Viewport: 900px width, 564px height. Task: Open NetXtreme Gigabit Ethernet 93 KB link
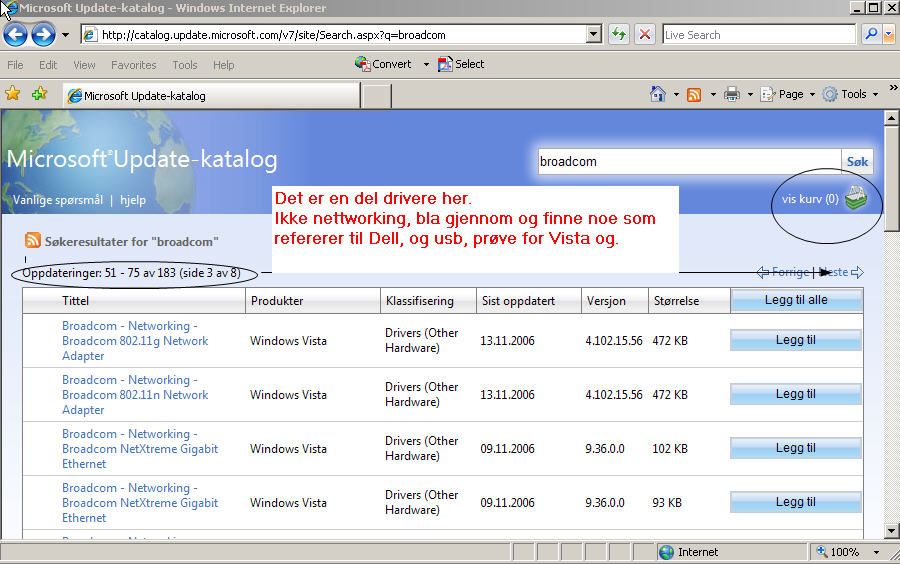point(140,503)
